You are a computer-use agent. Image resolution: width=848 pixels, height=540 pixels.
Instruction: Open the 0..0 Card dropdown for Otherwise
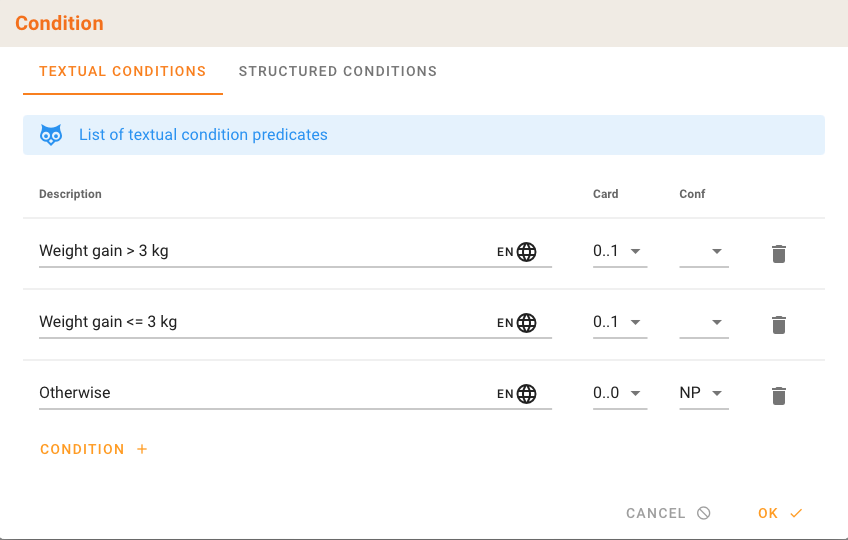point(619,394)
